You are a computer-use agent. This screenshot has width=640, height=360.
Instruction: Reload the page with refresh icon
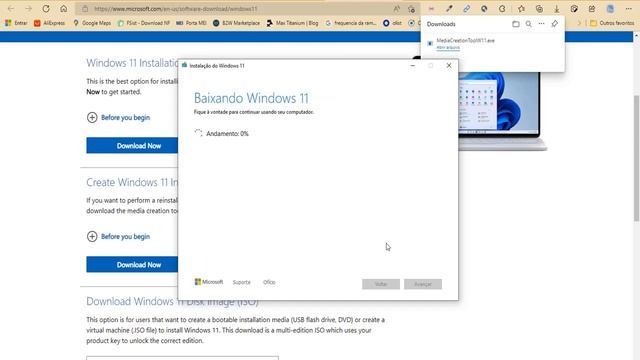(46, 9)
